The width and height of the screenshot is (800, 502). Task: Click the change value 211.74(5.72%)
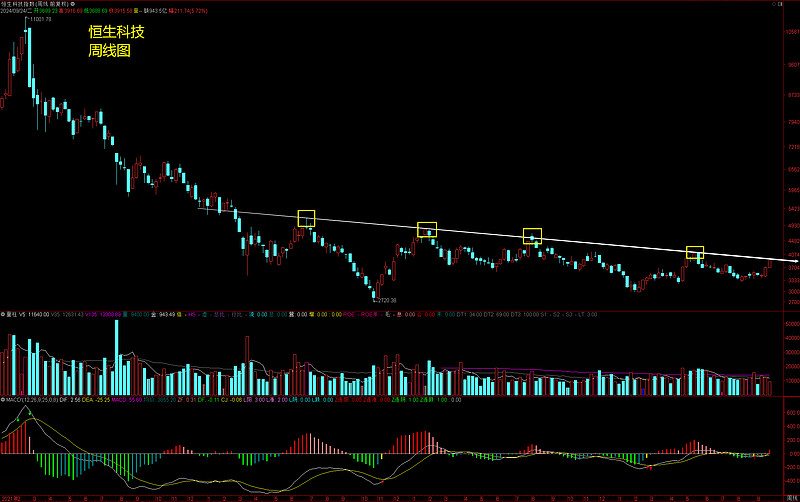190,10
